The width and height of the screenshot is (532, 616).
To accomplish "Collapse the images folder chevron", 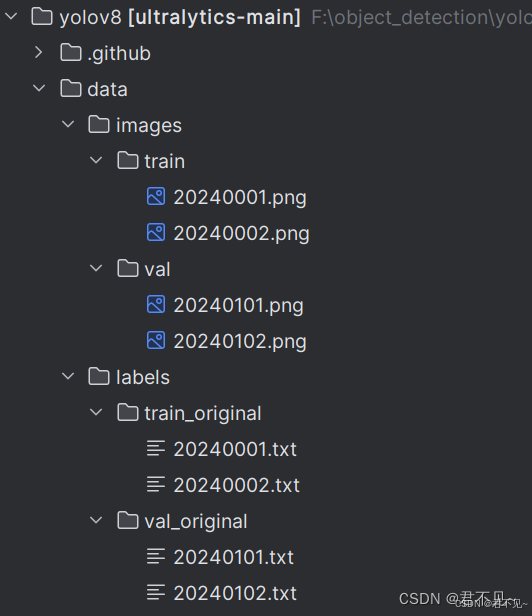I will tap(68, 124).
